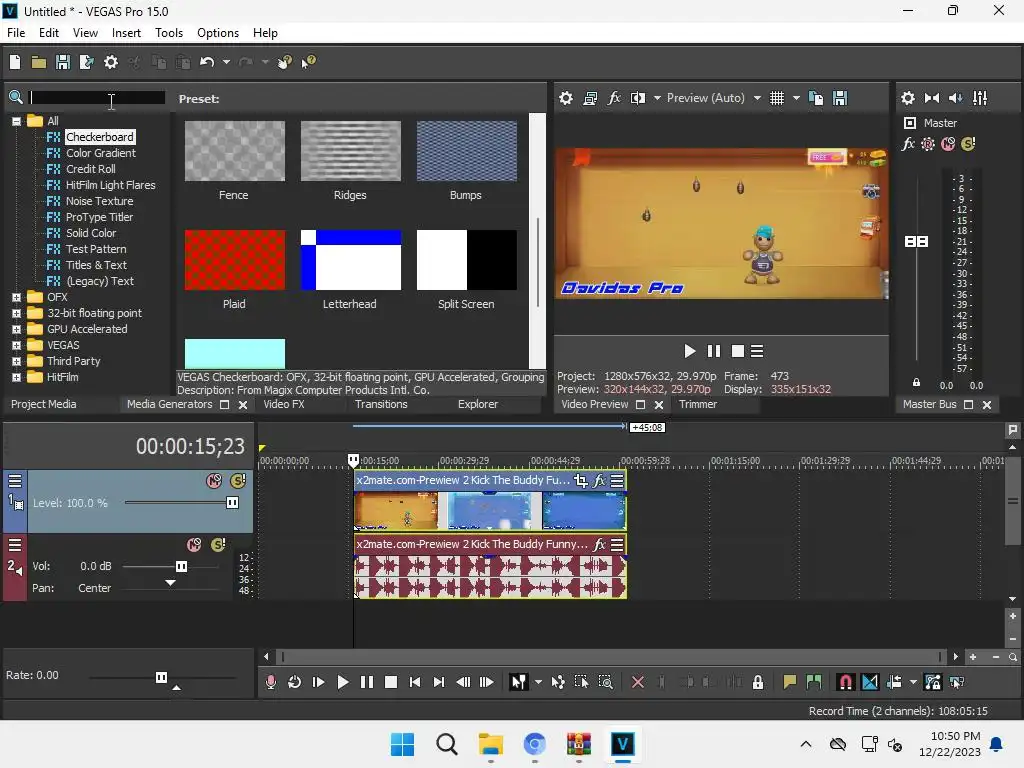Copy preview snapshot to clipboard
This screenshot has height=768, width=1024.
coord(816,98)
